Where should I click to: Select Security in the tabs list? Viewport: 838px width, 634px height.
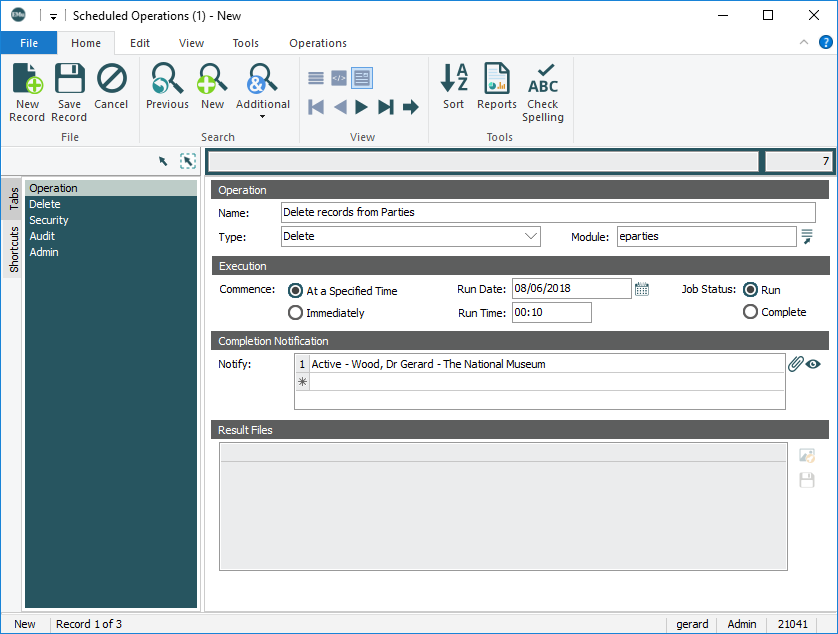pyautogui.click(x=49, y=220)
